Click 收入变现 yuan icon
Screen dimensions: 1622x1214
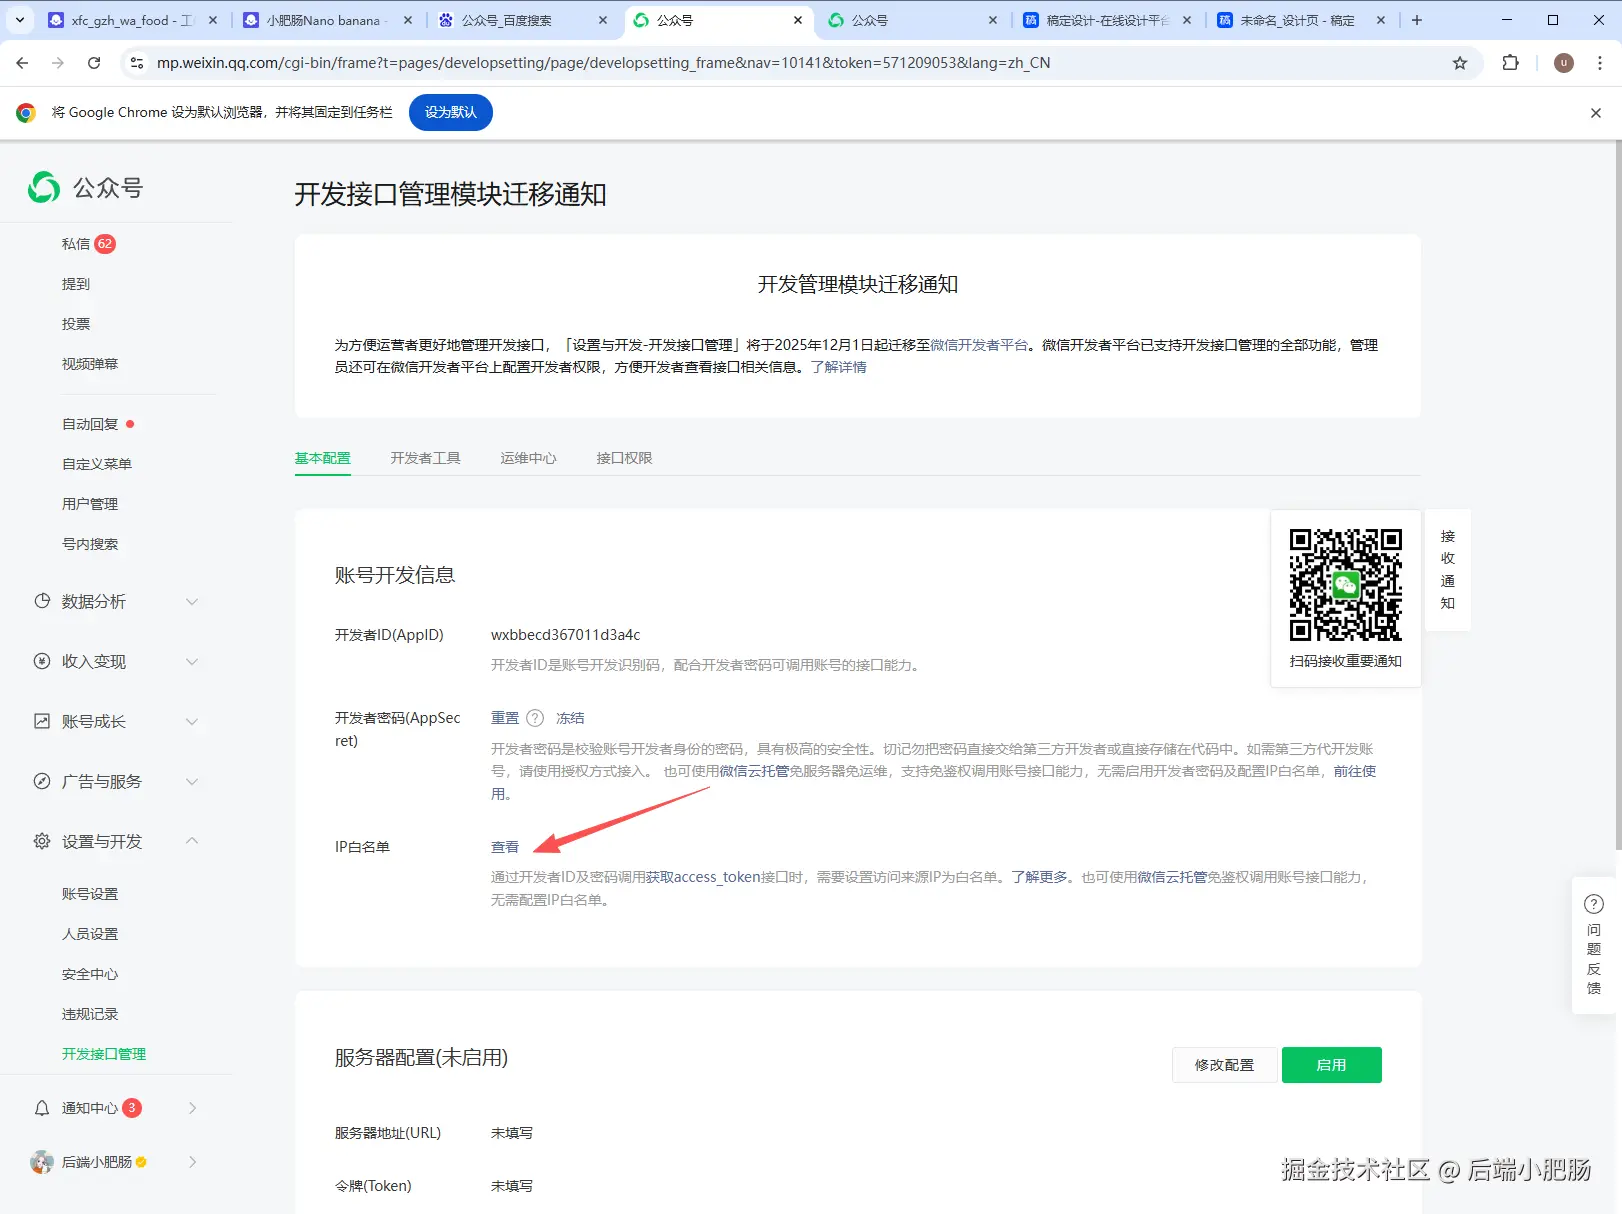pyautogui.click(x=42, y=661)
